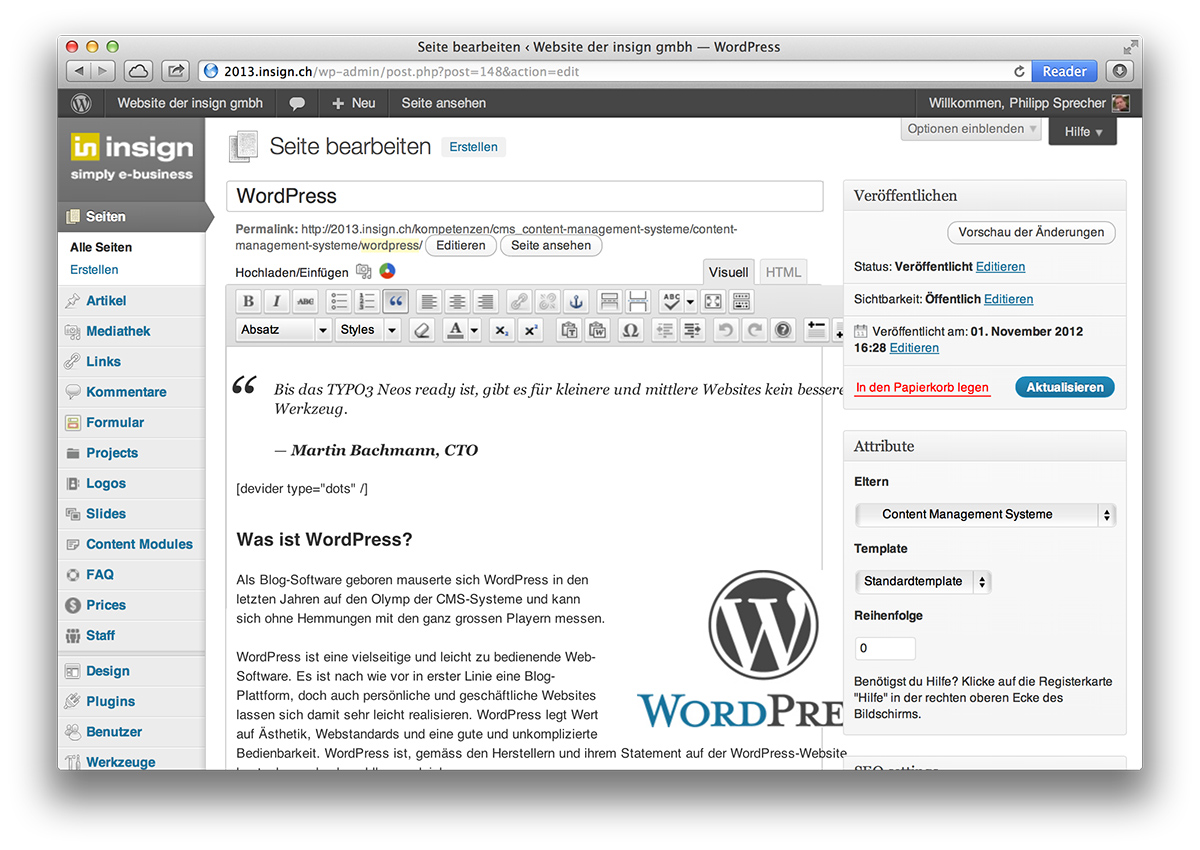Align text right
This screenshot has width=1200, height=850.
485,301
